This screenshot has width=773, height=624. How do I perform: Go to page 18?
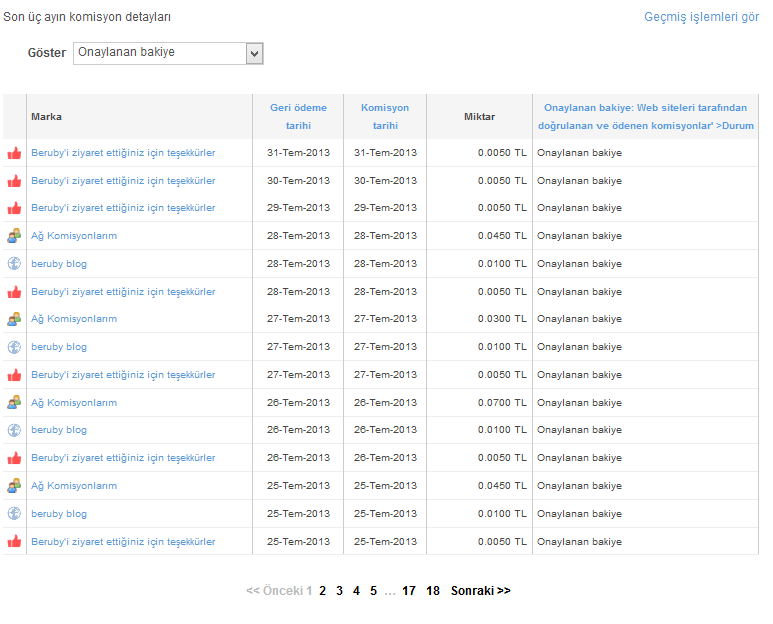433,590
